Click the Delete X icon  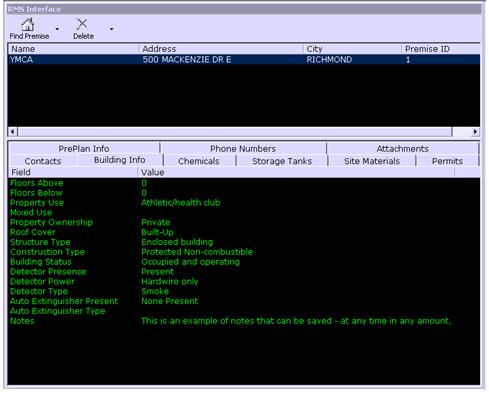click(82, 24)
